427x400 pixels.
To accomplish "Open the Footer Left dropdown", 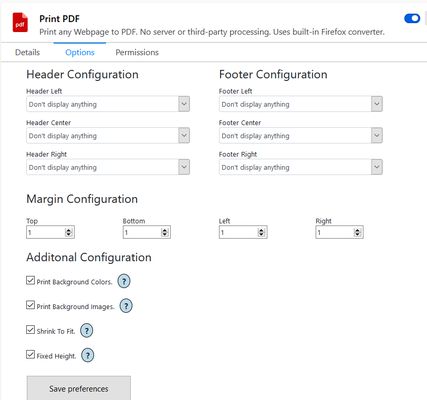I will pyautogui.click(x=301, y=104).
